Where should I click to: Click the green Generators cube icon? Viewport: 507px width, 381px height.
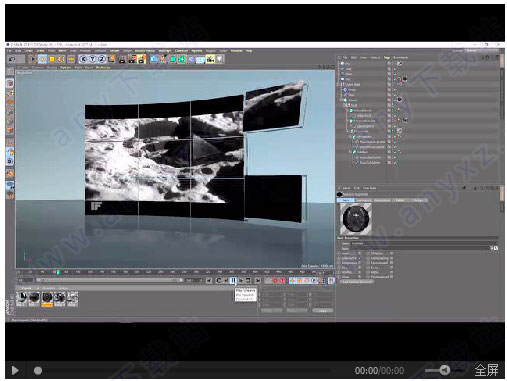click(x=173, y=59)
